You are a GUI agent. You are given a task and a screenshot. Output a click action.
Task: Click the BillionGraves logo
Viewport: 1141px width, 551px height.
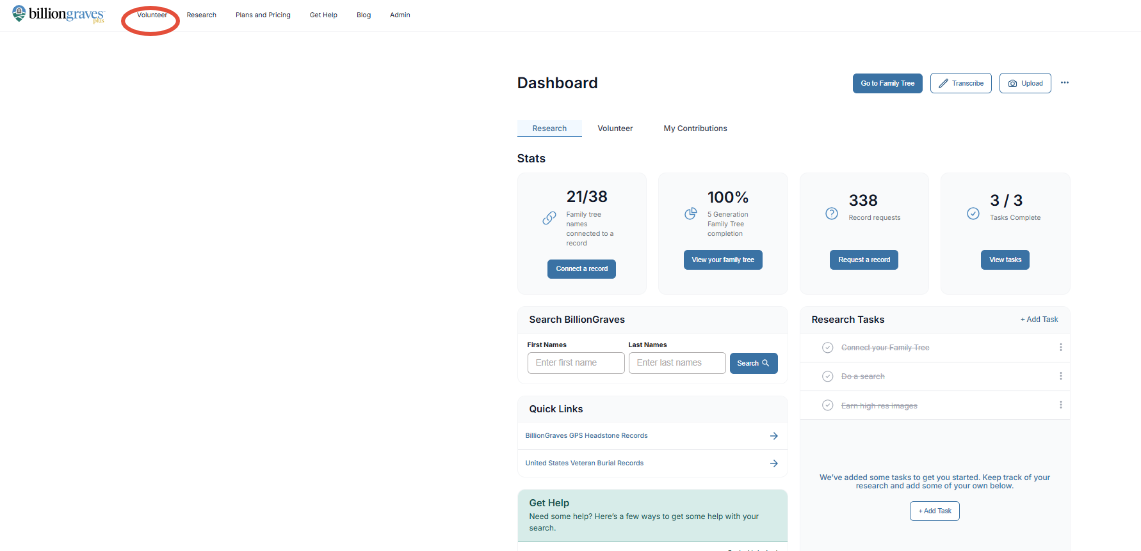pyautogui.click(x=58, y=15)
